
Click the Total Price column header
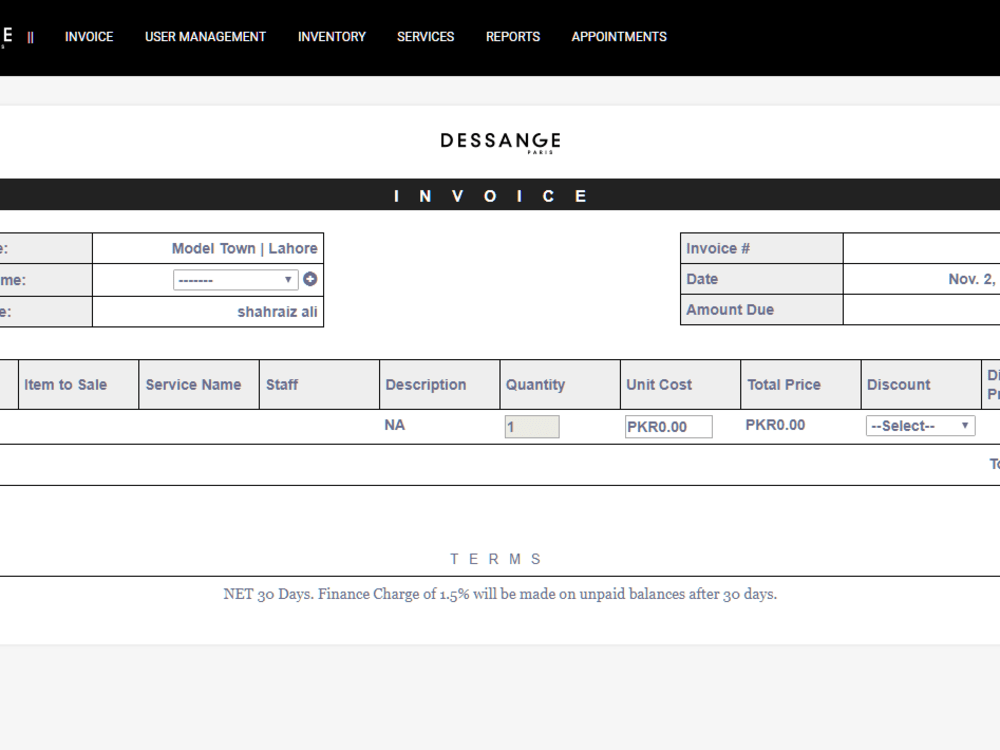pyautogui.click(x=801, y=385)
